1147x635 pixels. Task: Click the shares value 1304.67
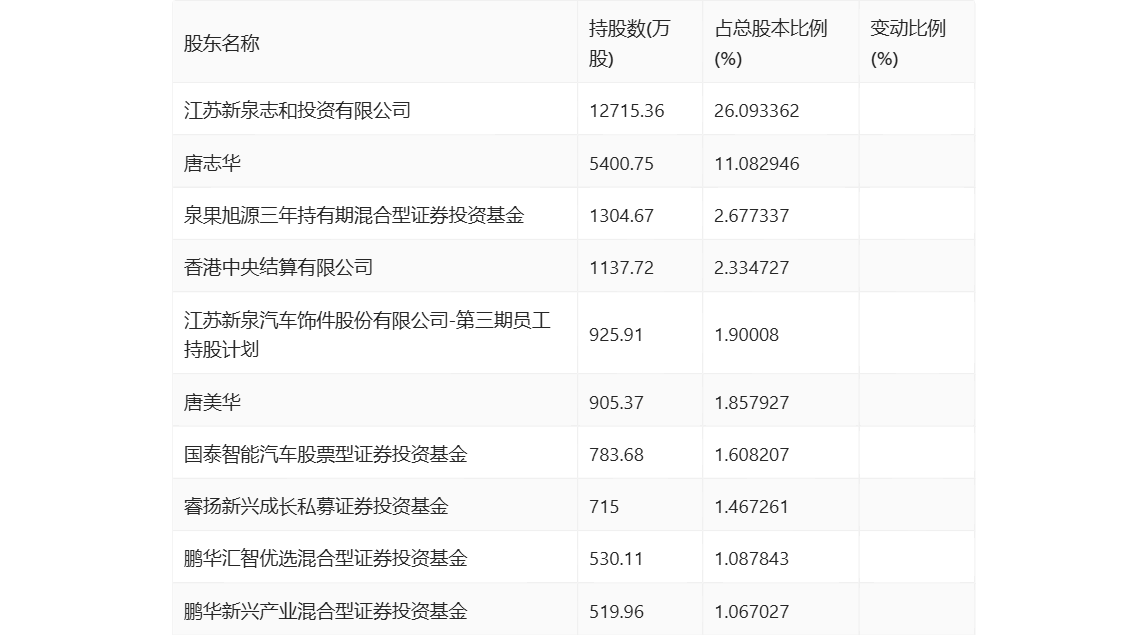point(621,216)
